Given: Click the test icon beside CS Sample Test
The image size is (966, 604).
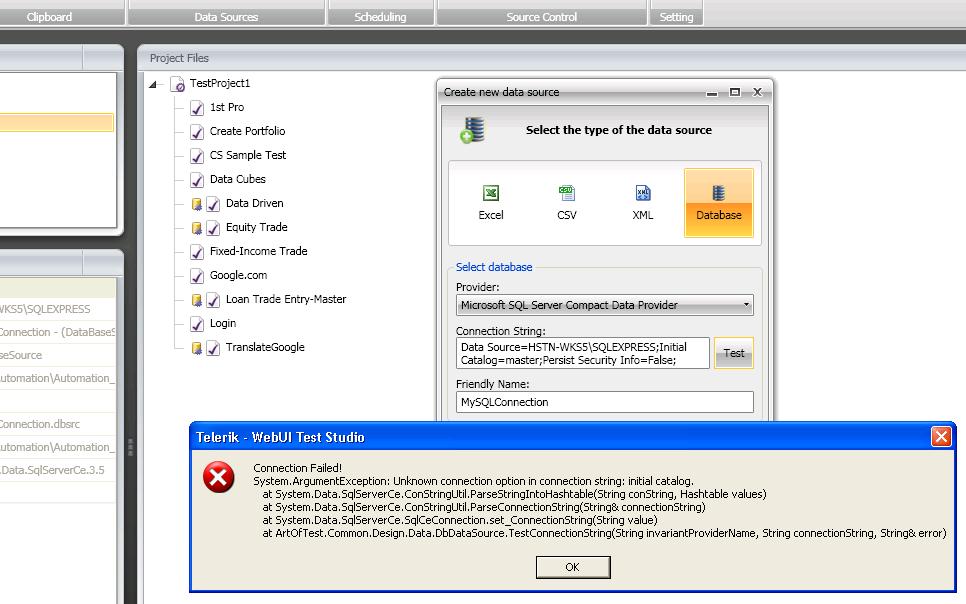Looking at the screenshot, I should 197,156.
